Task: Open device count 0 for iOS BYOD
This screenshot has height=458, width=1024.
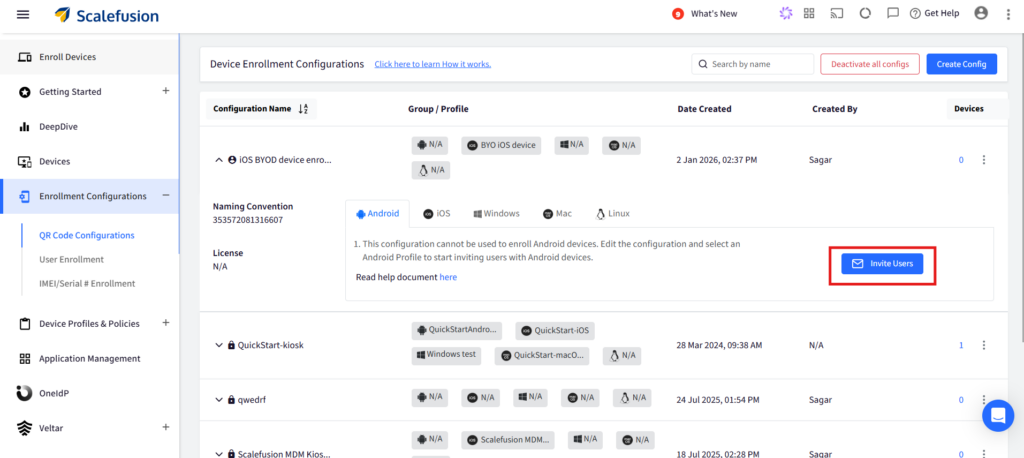Action: [961, 160]
